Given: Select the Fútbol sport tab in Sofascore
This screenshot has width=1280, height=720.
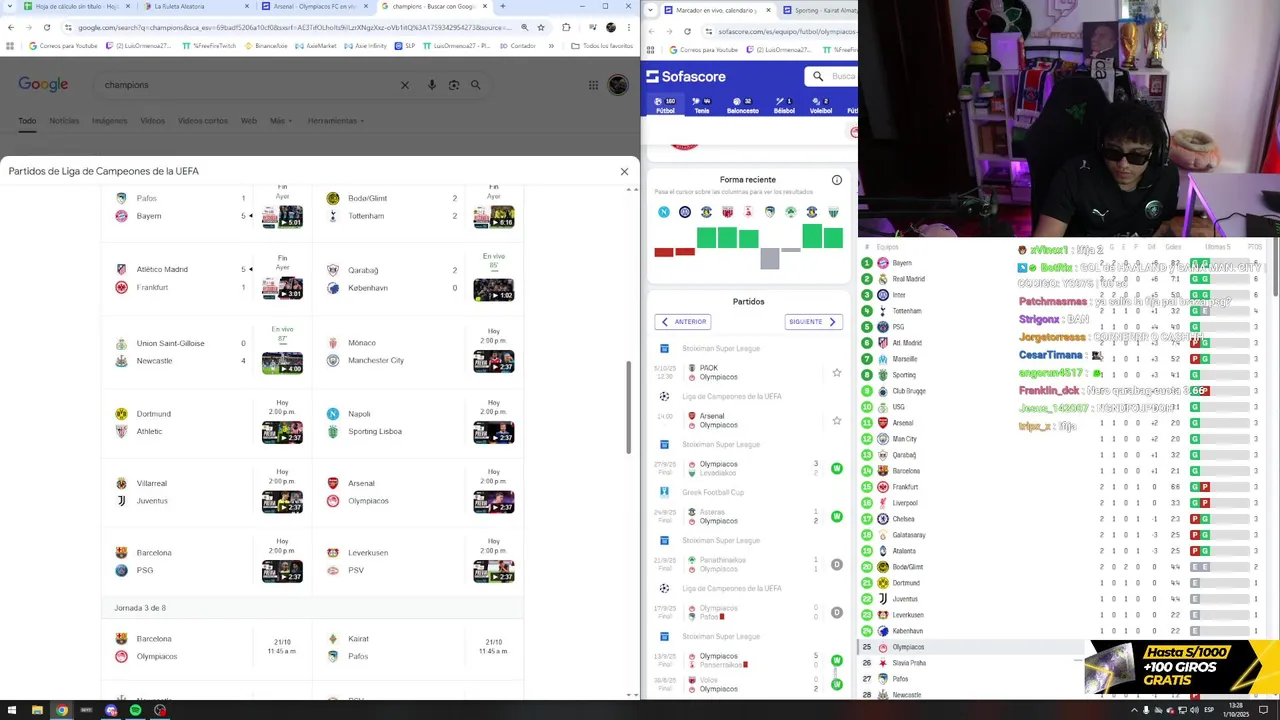Looking at the screenshot, I should click(x=665, y=105).
